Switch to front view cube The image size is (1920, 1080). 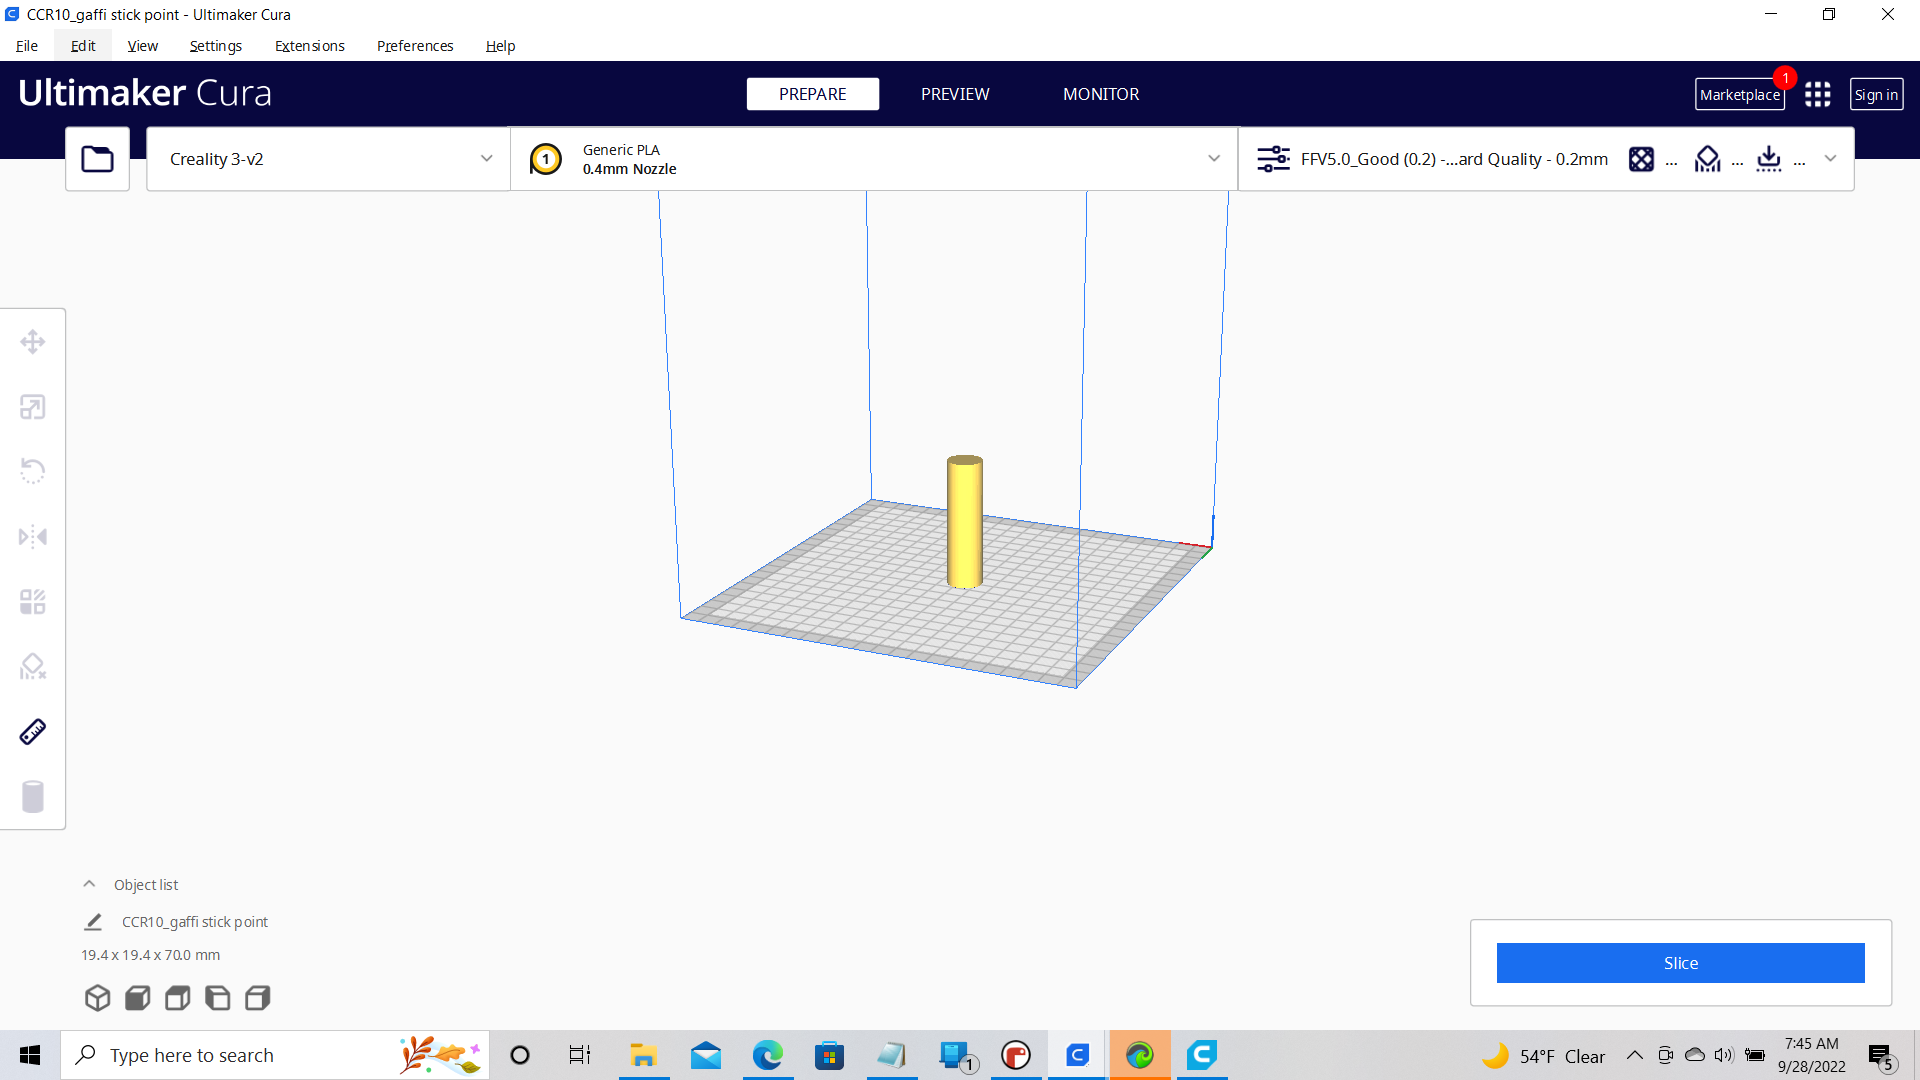[138, 998]
